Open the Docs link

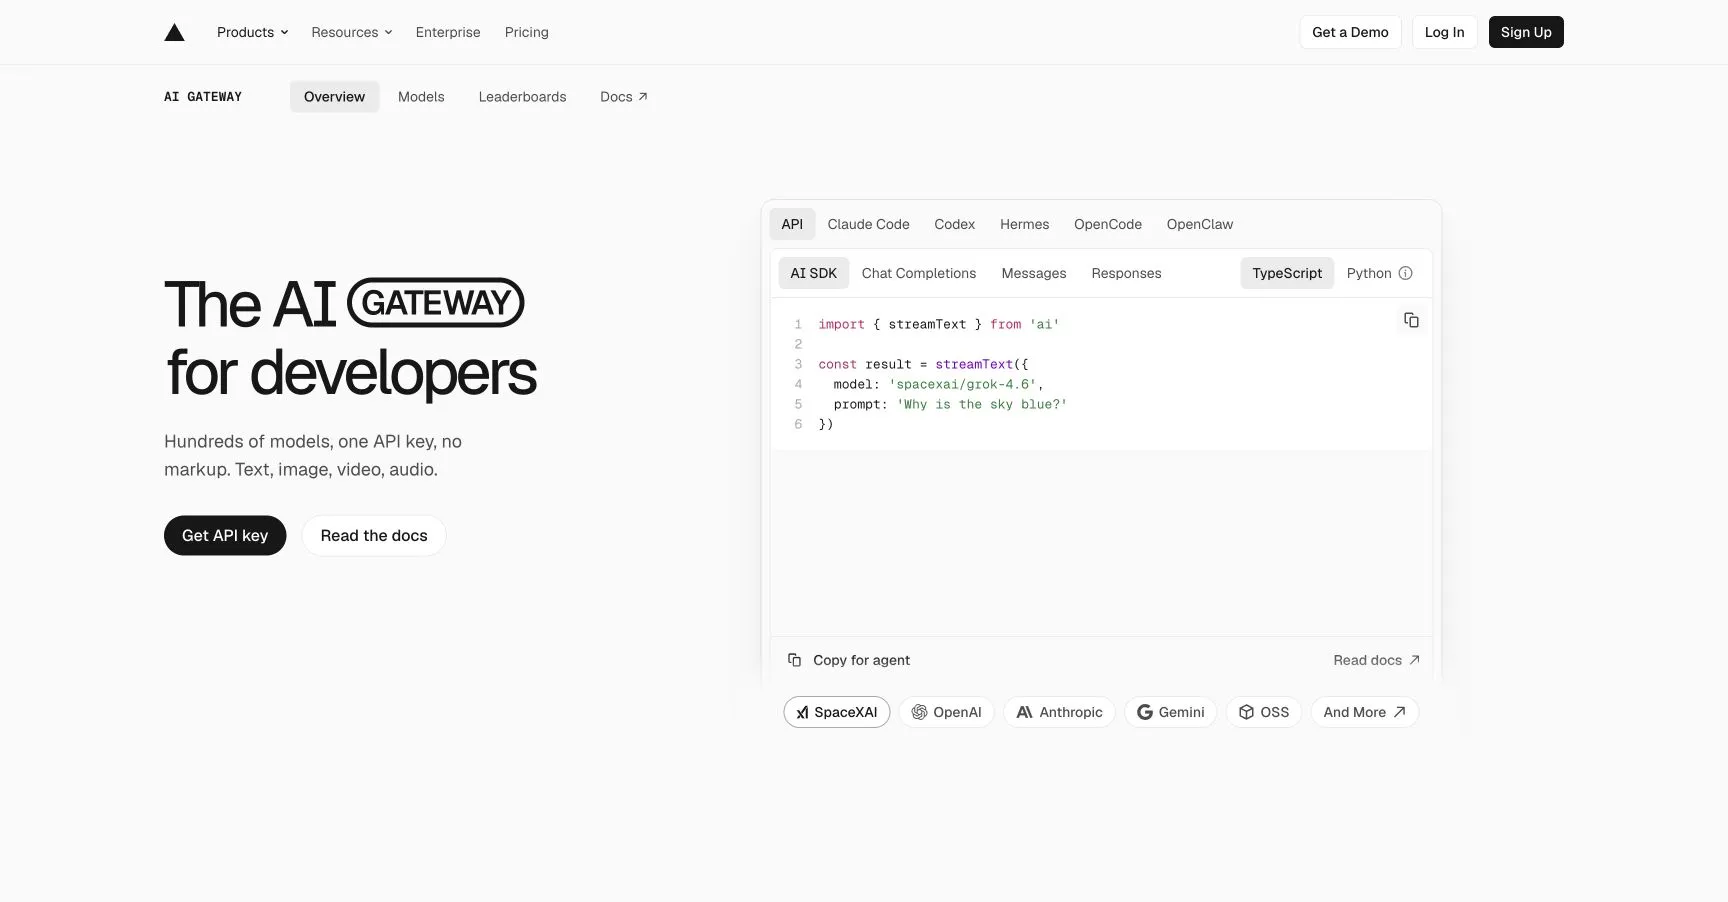(623, 96)
